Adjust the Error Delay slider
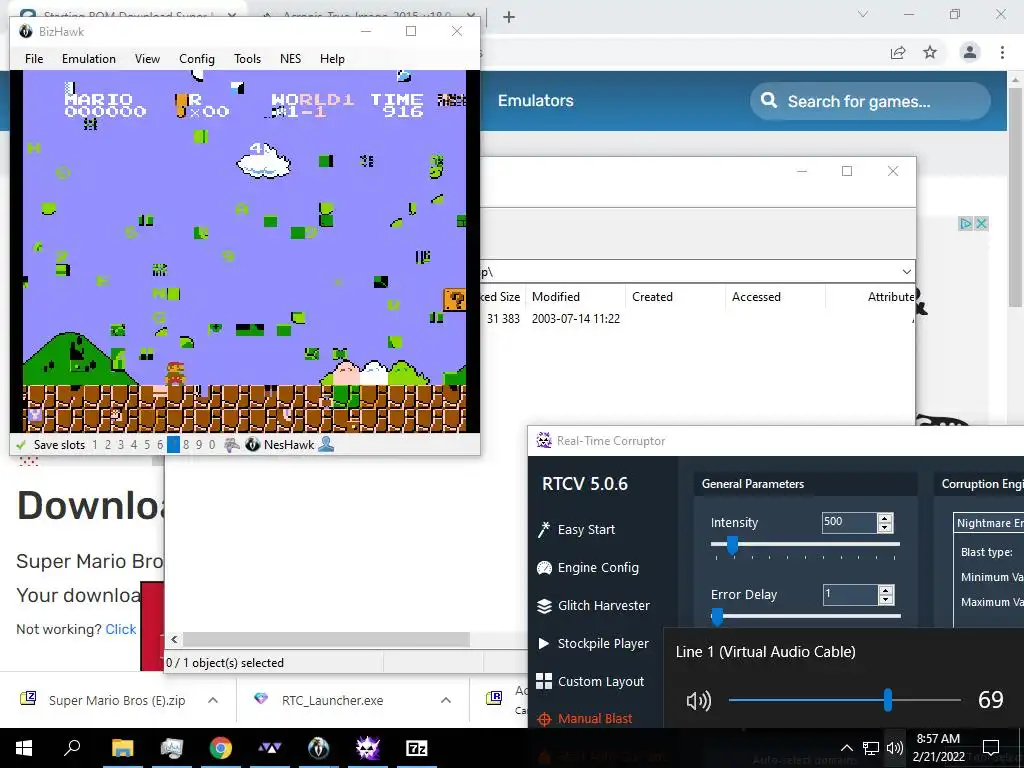Screen dimensions: 1024x768 pyautogui.click(x=717, y=616)
